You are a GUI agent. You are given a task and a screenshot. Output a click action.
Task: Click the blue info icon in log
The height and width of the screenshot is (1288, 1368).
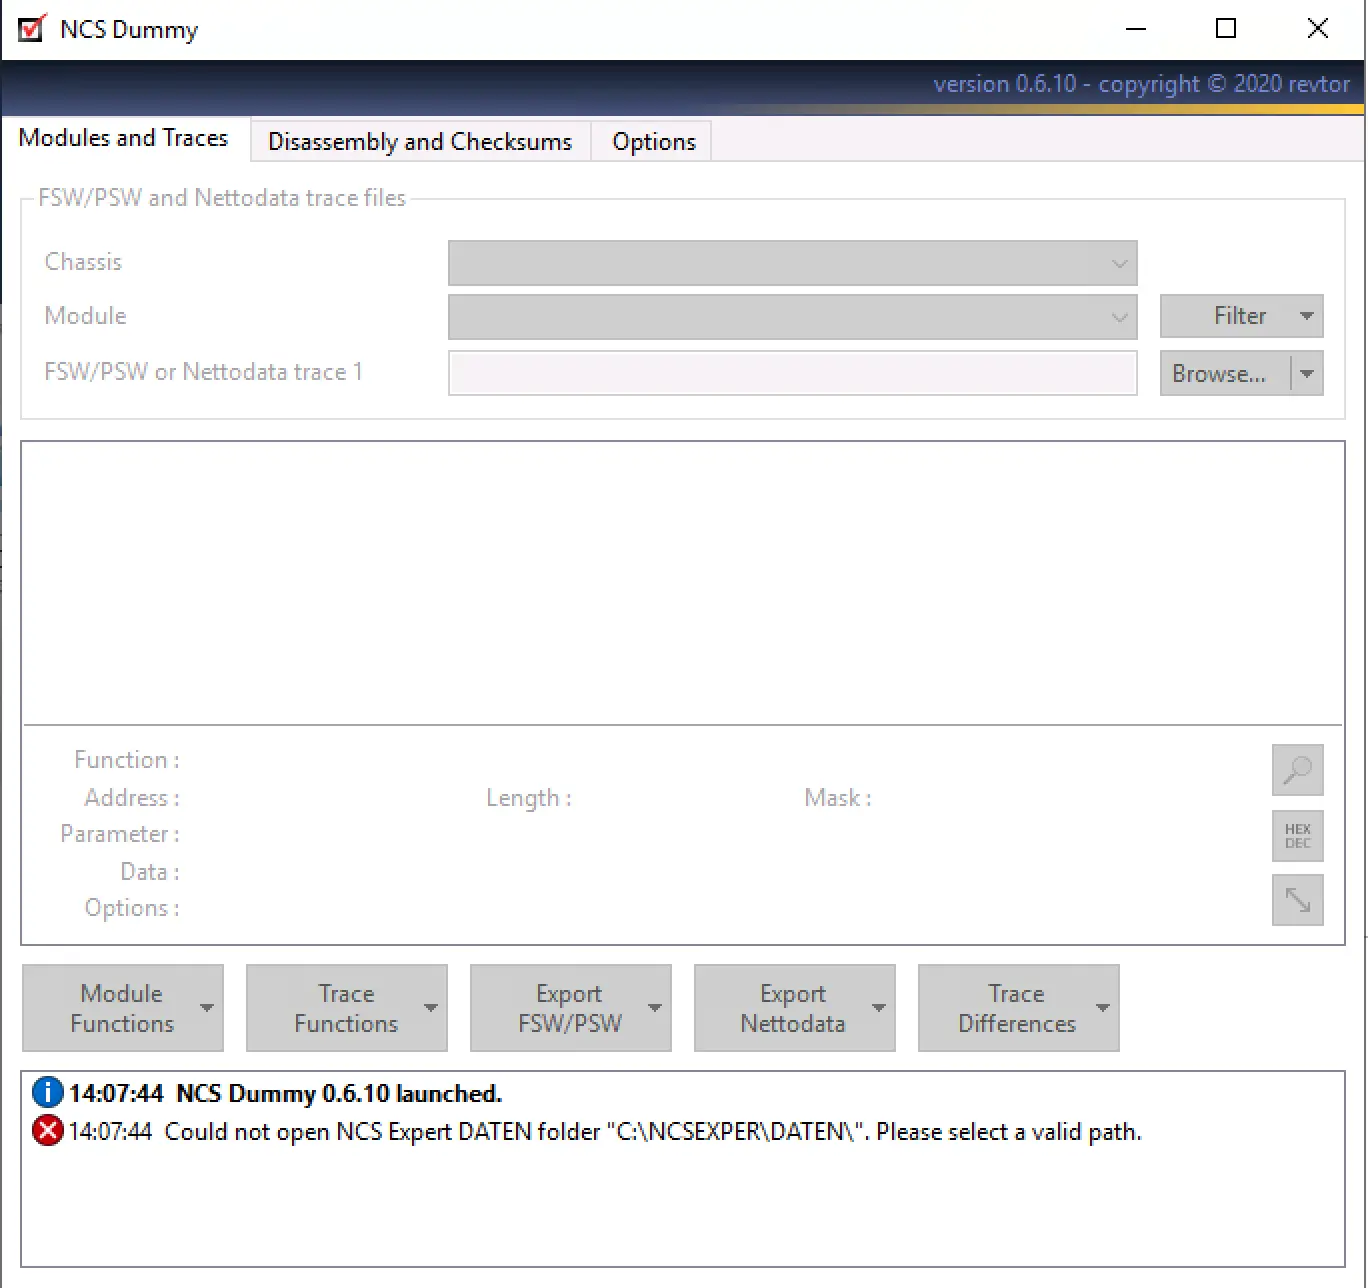(47, 1093)
